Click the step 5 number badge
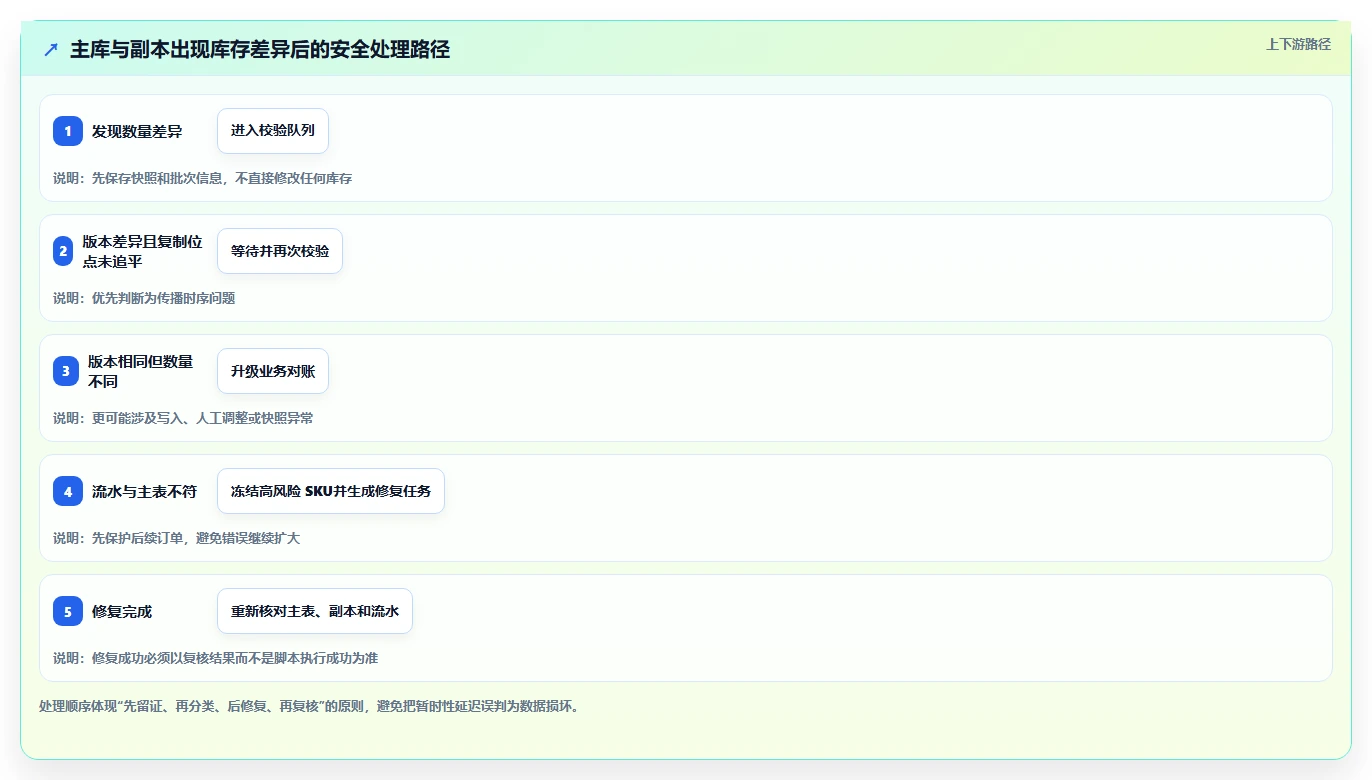1372x780 pixels. click(x=68, y=611)
